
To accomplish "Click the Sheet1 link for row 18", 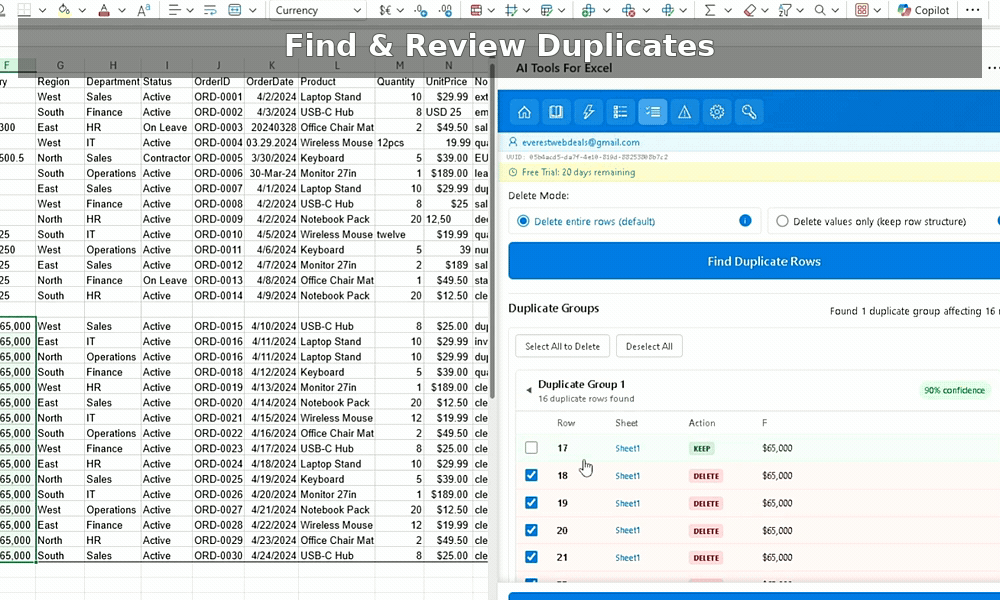I will 627,476.
